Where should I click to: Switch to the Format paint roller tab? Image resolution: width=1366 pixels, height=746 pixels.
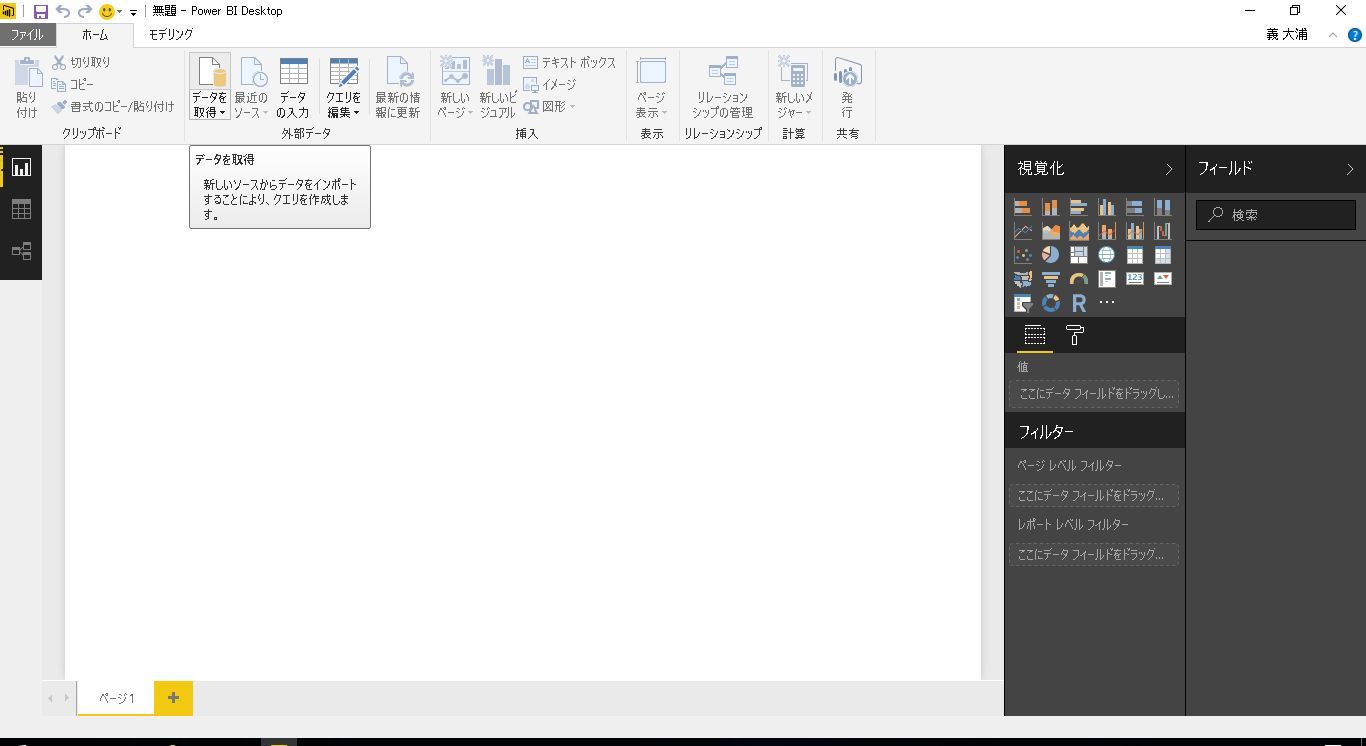coord(1075,335)
